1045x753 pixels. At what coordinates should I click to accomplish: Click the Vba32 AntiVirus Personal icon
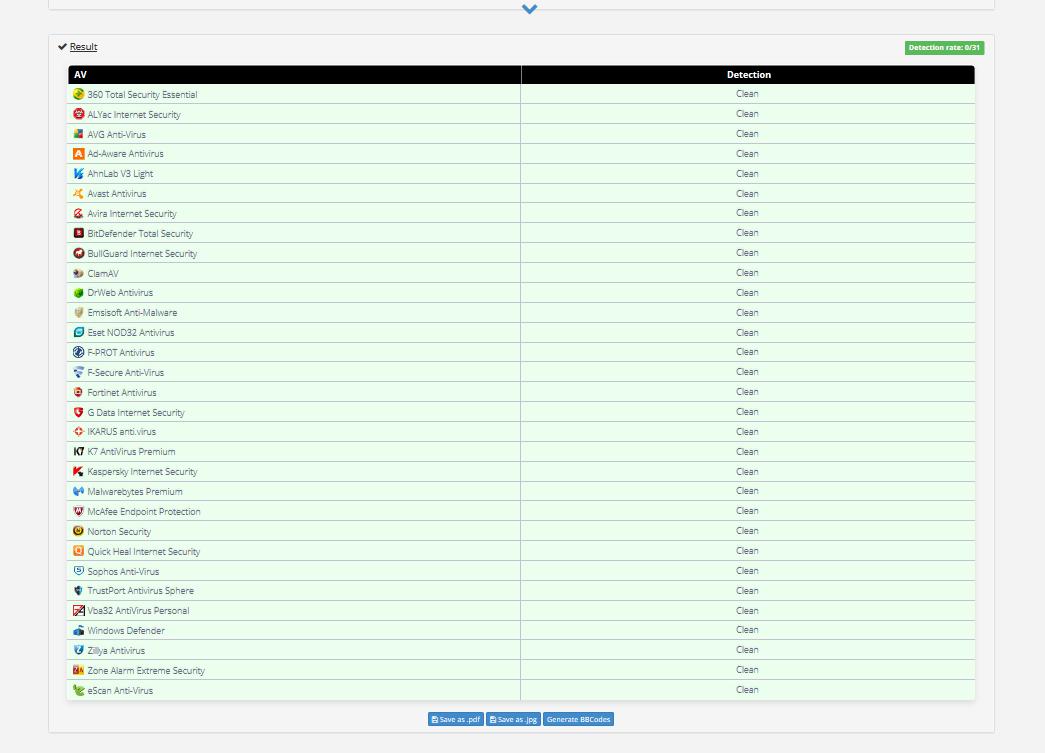[79, 610]
